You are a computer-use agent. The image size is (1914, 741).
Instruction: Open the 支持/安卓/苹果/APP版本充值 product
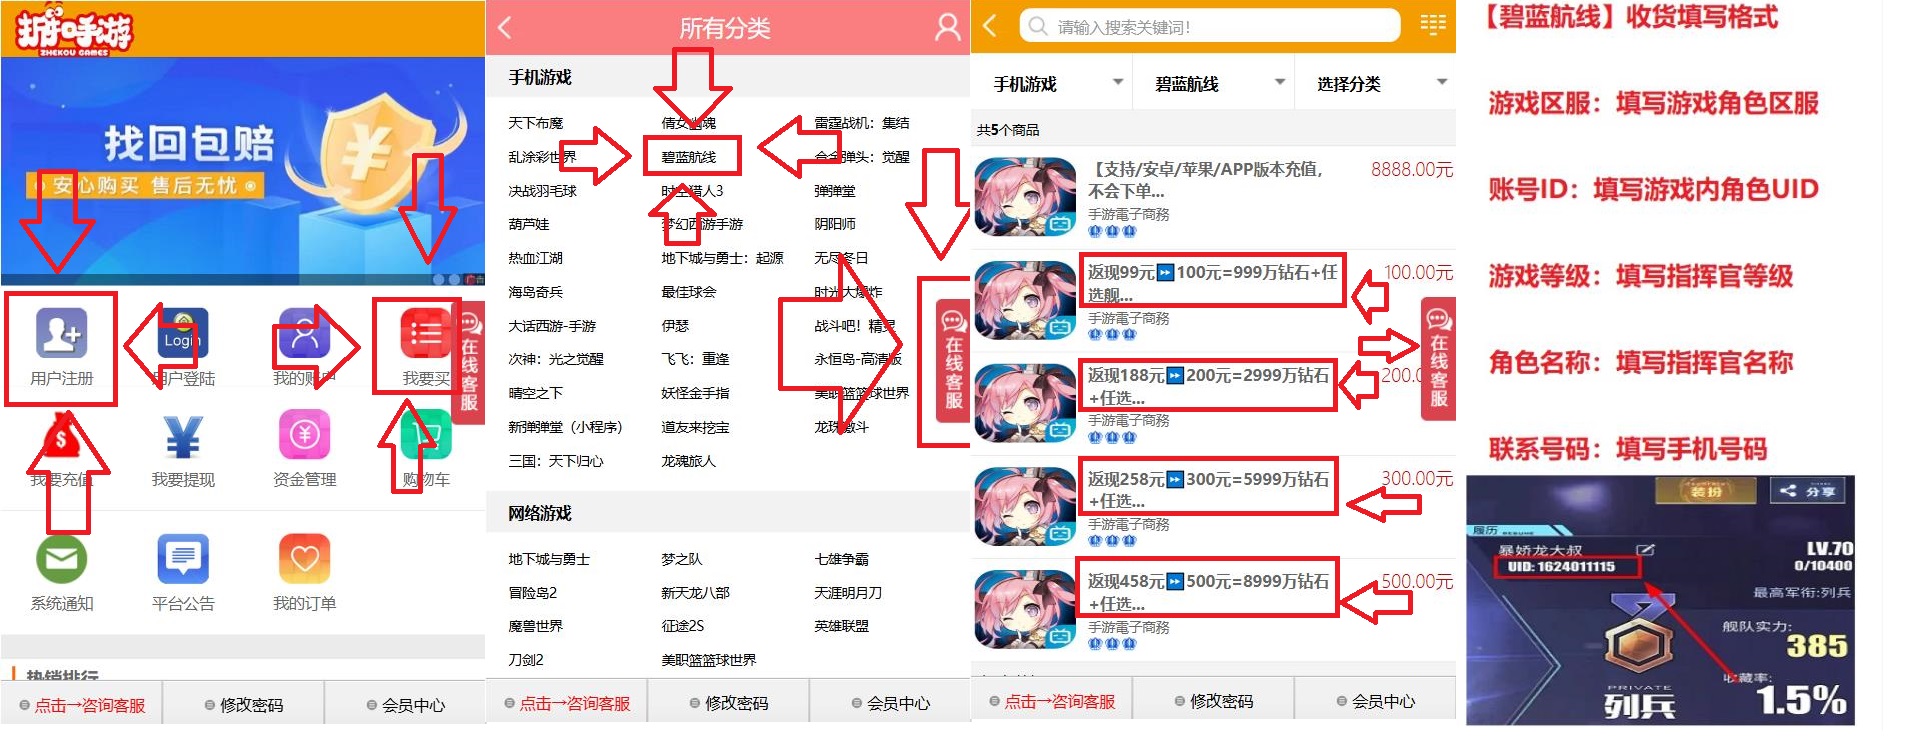tap(1206, 179)
